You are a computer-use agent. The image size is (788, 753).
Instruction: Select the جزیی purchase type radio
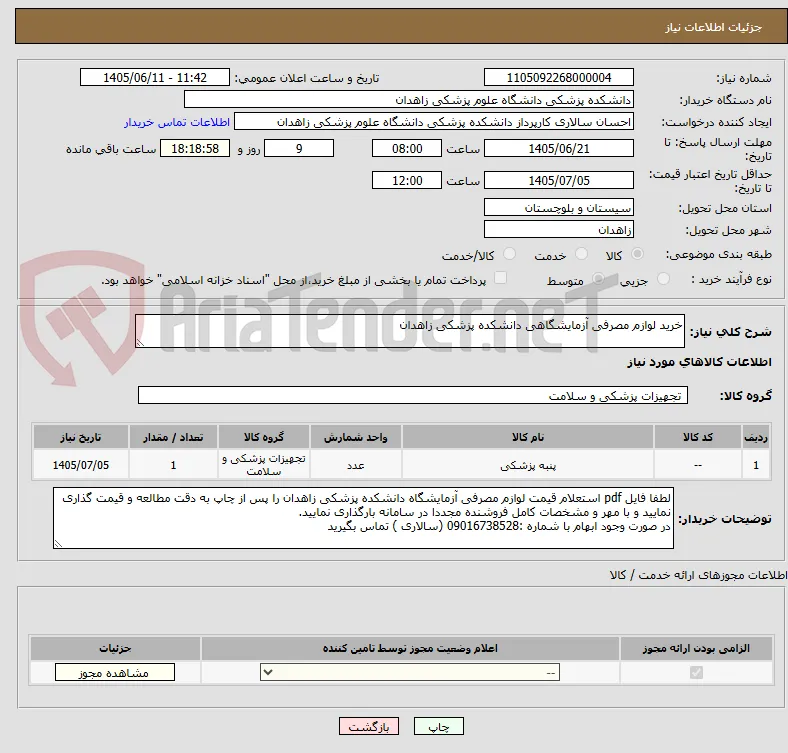pyautogui.click(x=663, y=278)
